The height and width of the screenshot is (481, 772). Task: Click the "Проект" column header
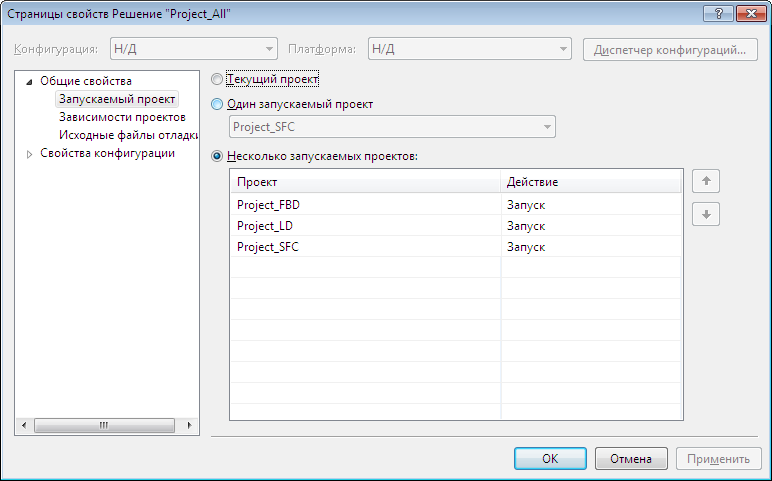(365, 182)
